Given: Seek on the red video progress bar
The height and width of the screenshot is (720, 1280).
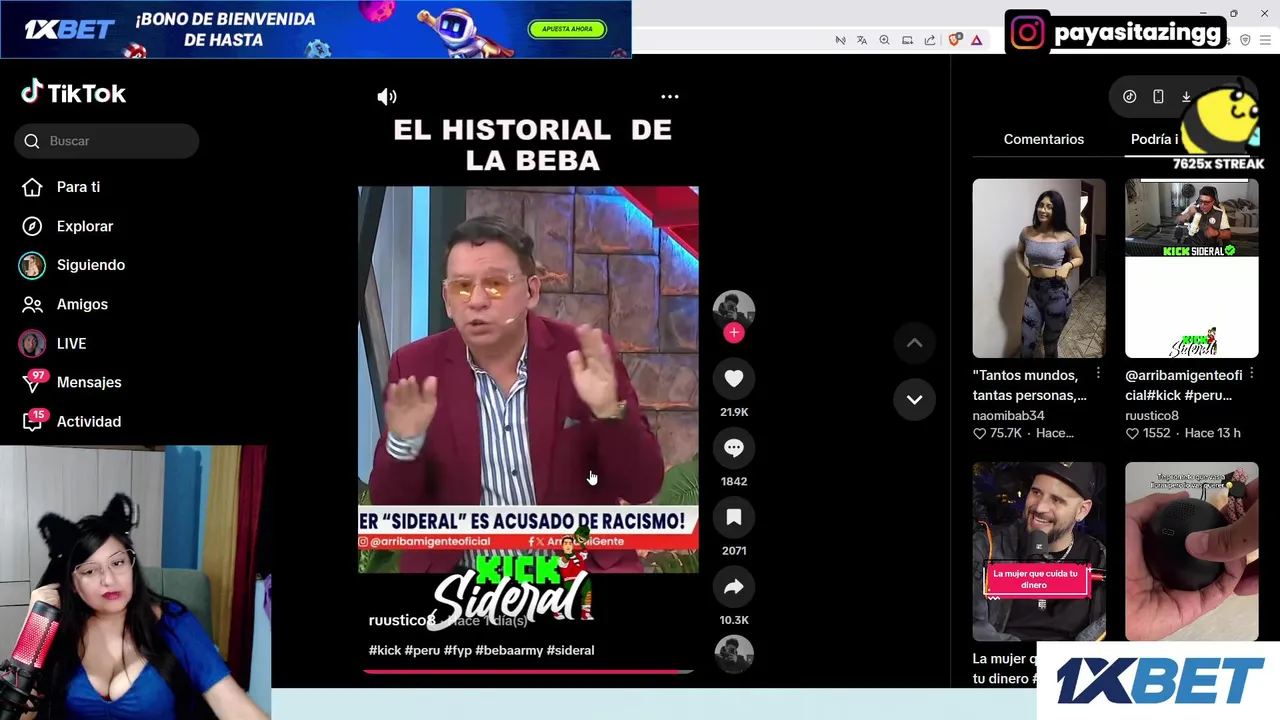Looking at the screenshot, I should [x=528, y=672].
